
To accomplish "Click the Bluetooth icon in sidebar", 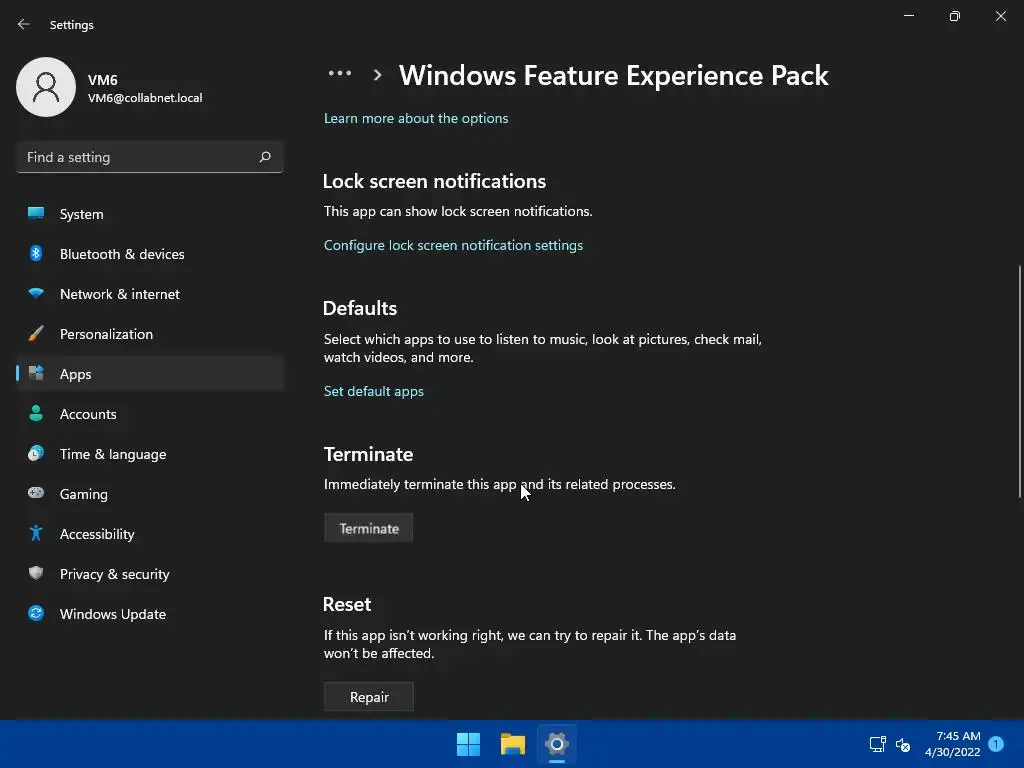I will pos(36,253).
